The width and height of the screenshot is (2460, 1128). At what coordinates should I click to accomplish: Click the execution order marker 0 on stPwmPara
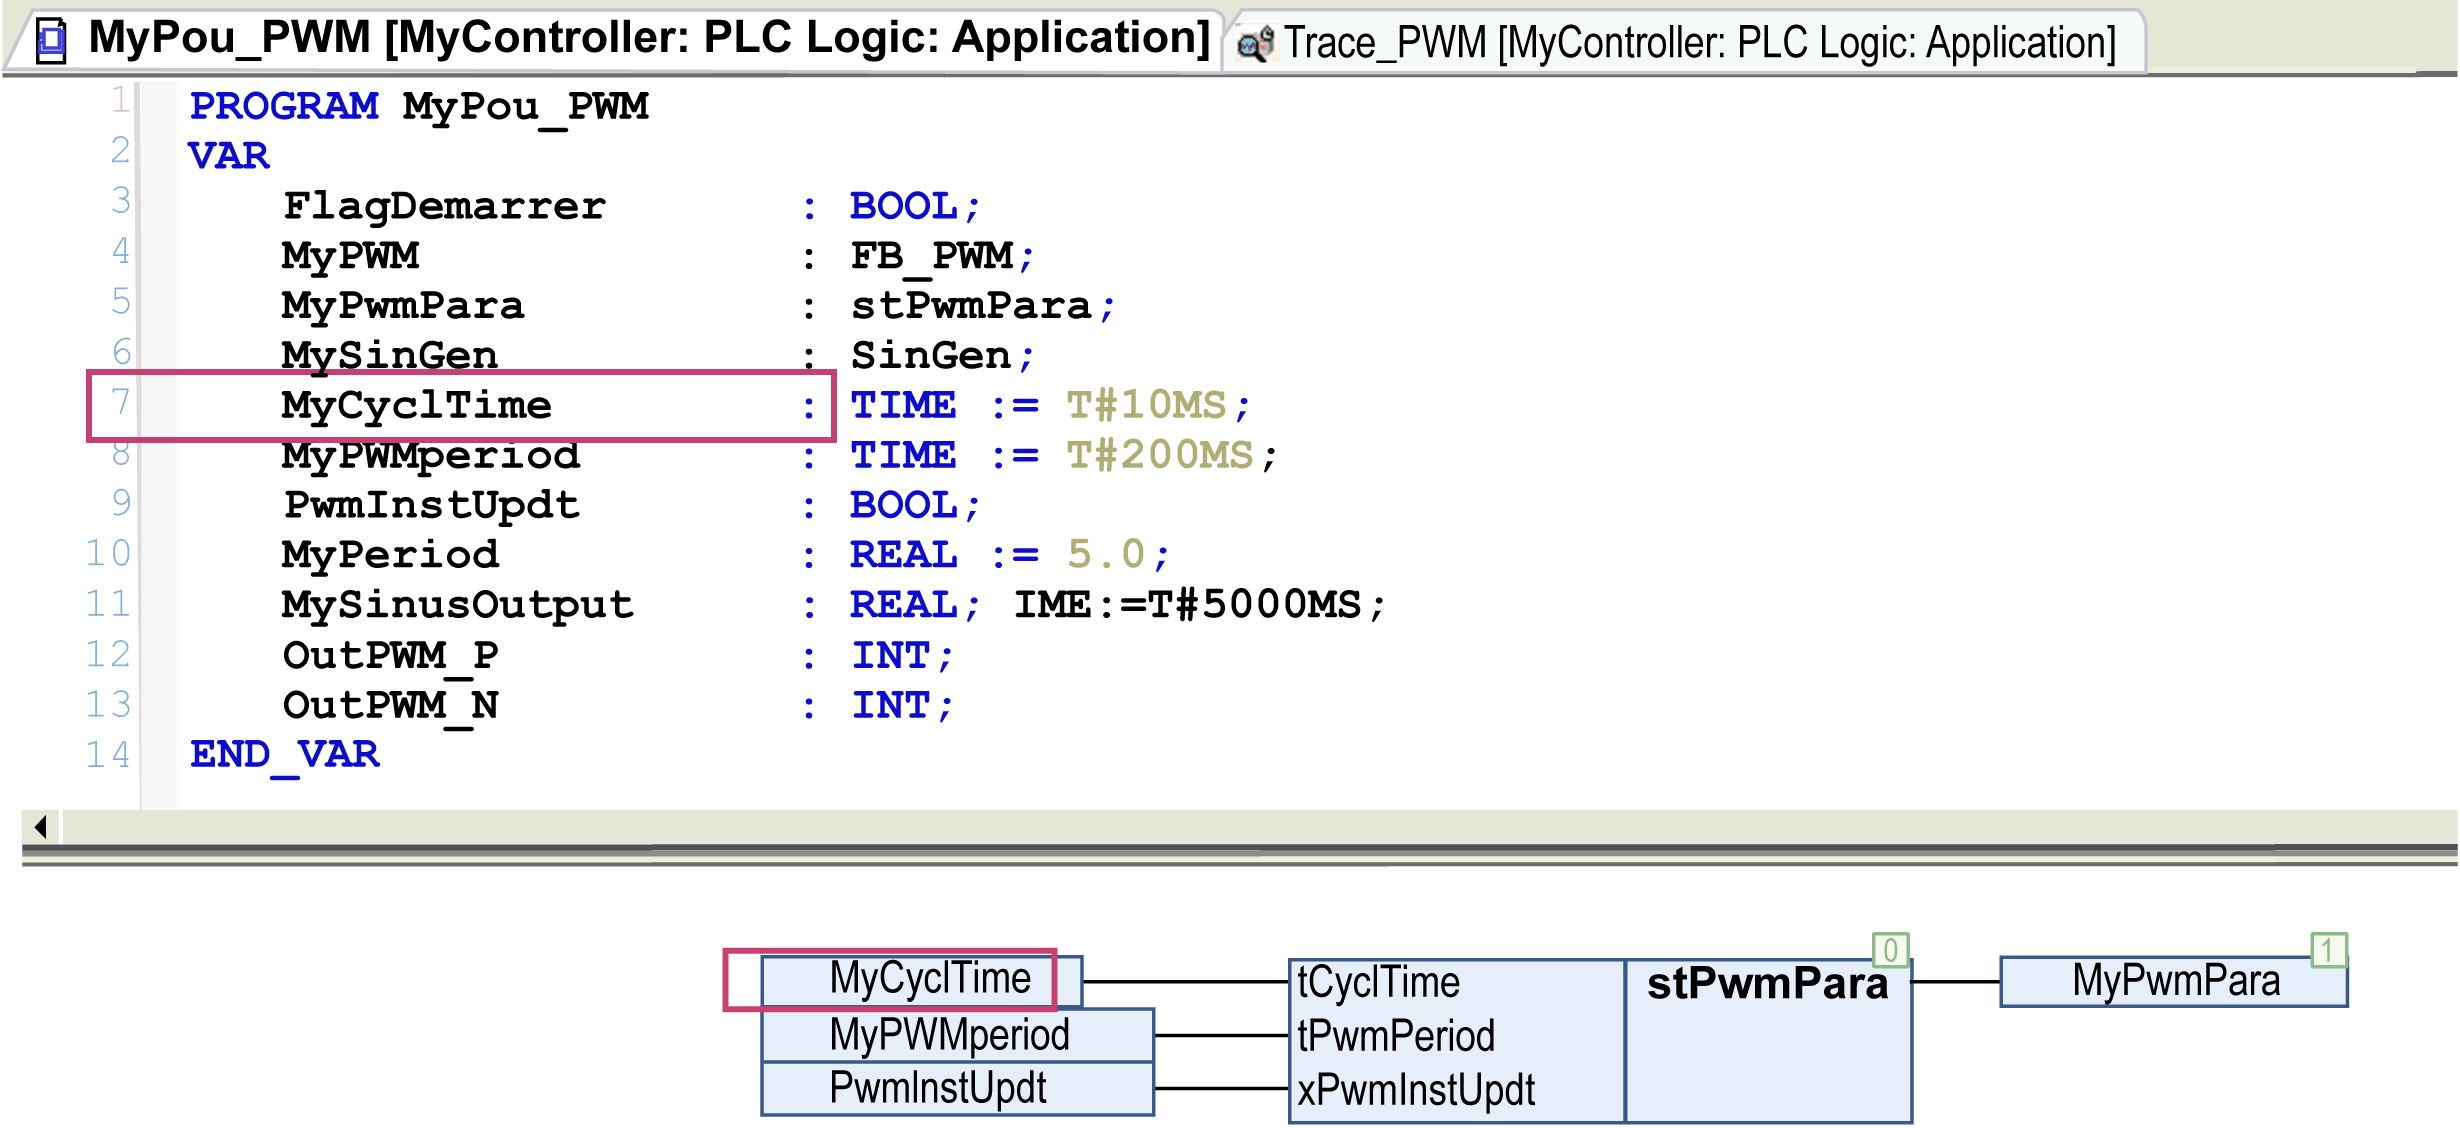click(x=1890, y=949)
